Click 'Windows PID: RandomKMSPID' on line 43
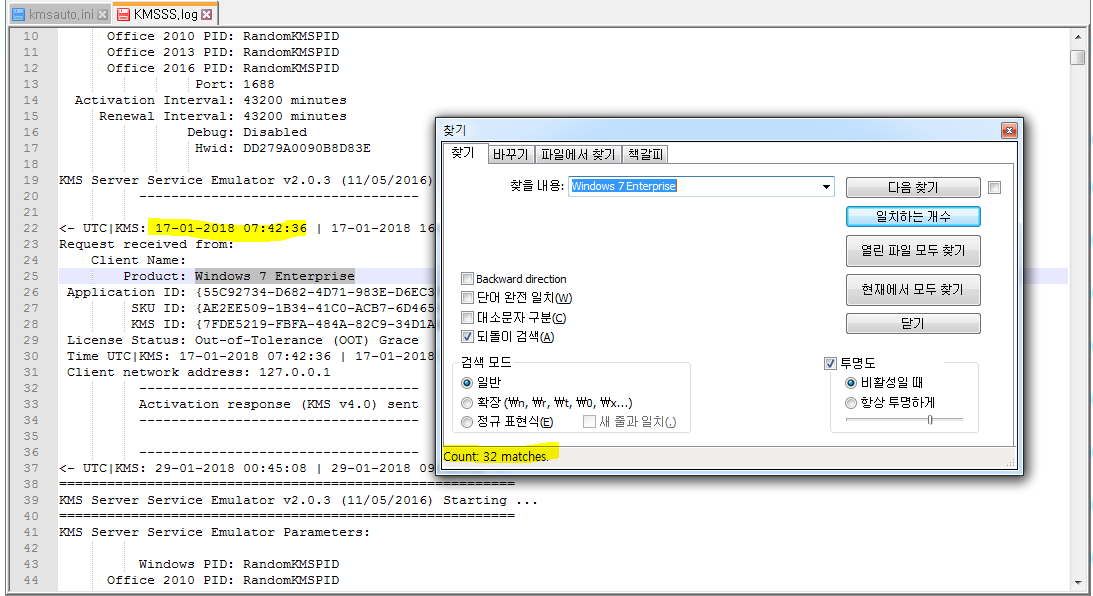Image resolution: width=1093 pixels, height=596 pixels. (238, 564)
